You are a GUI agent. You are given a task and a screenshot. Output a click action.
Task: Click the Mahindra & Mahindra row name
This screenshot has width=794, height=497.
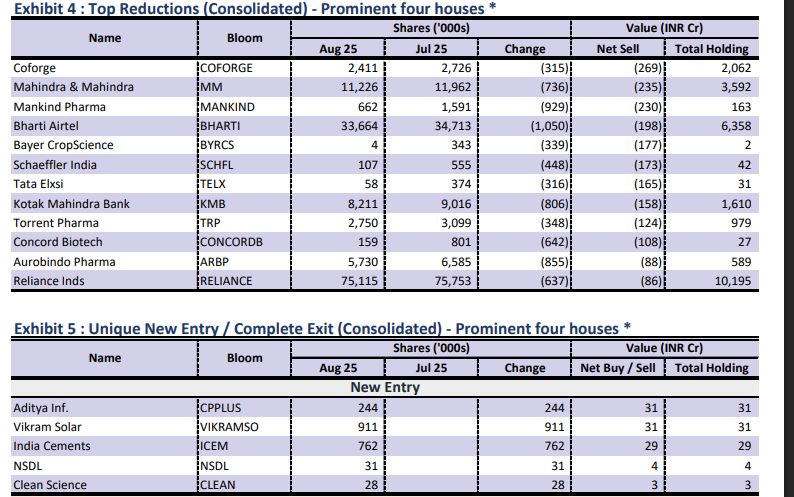pyautogui.click(x=73, y=87)
